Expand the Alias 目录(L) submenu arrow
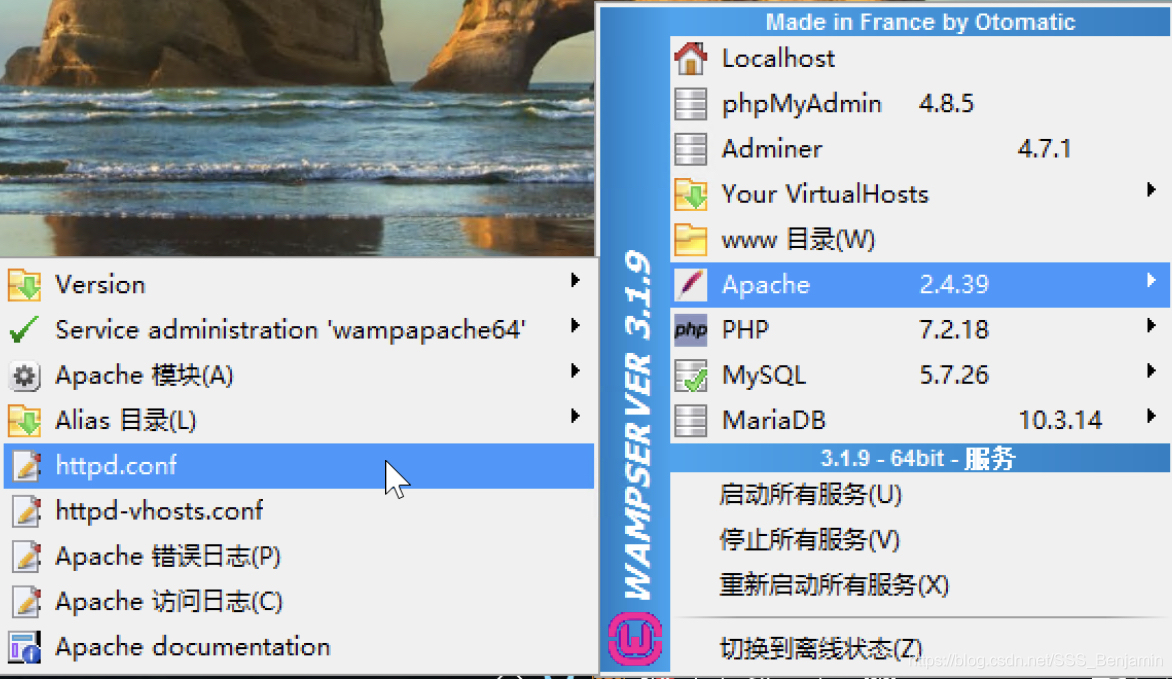The width and height of the screenshot is (1172, 679). tap(575, 416)
